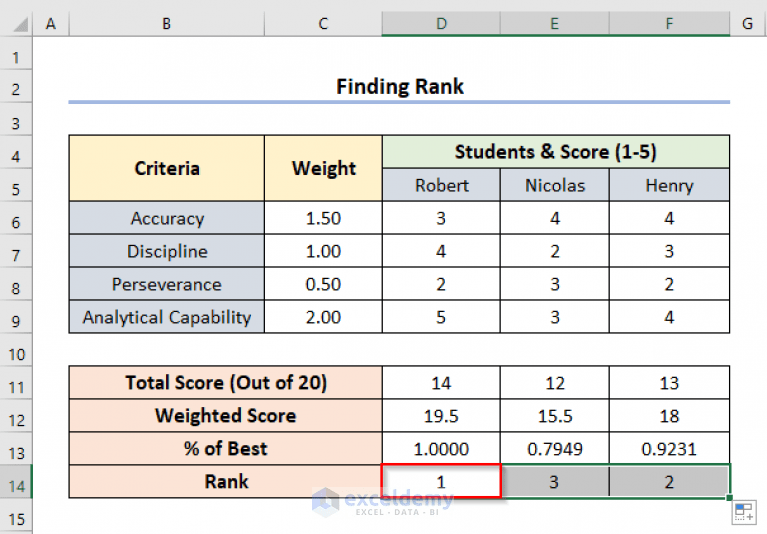767x534 pixels.
Task: Select Nicolas's Discipline score 2
Action: pyautogui.click(x=555, y=251)
